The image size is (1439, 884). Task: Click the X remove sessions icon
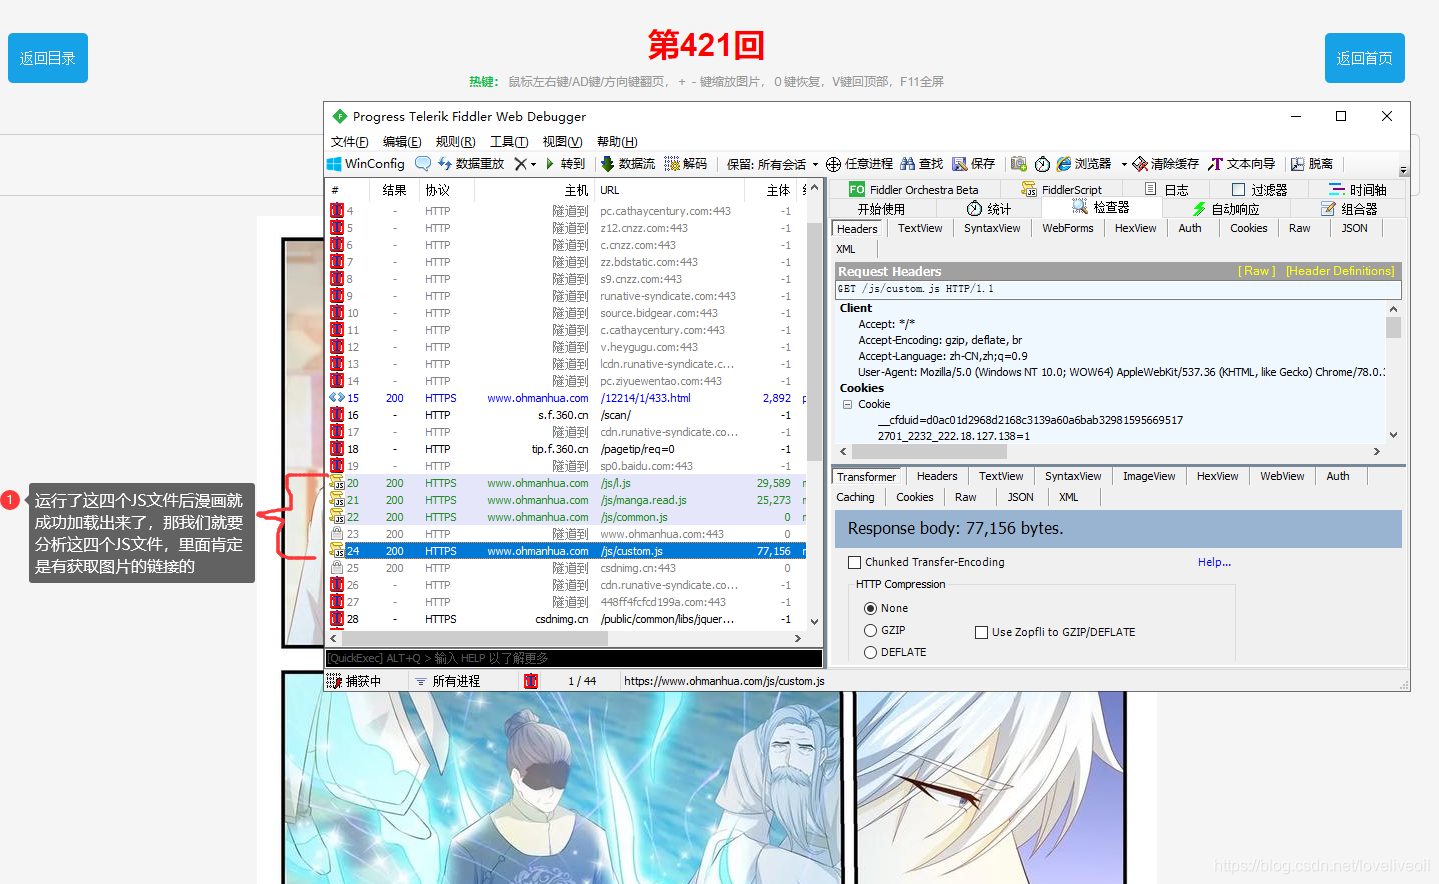click(520, 164)
